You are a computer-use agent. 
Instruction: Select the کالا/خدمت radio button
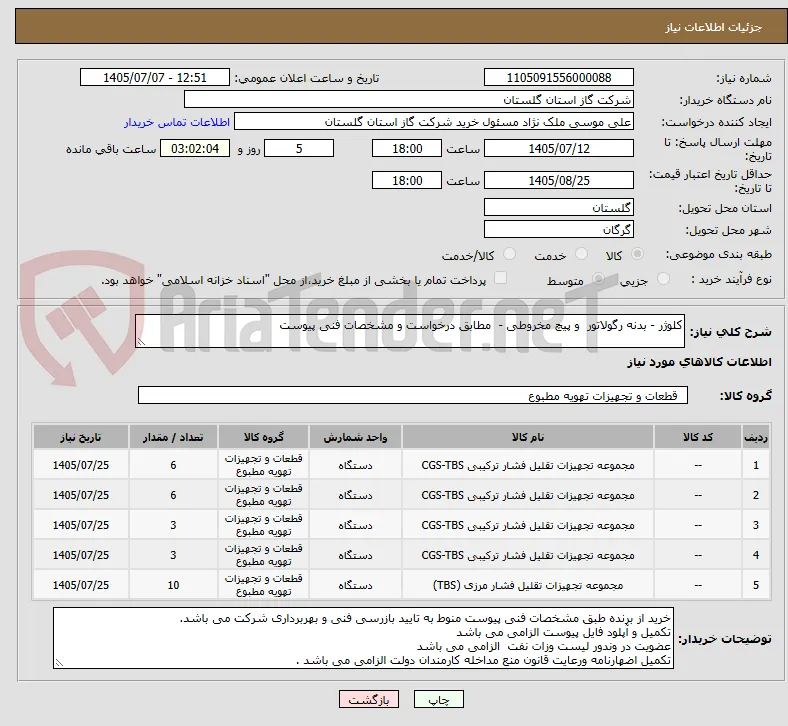pyautogui.click(x=510, y=254)
